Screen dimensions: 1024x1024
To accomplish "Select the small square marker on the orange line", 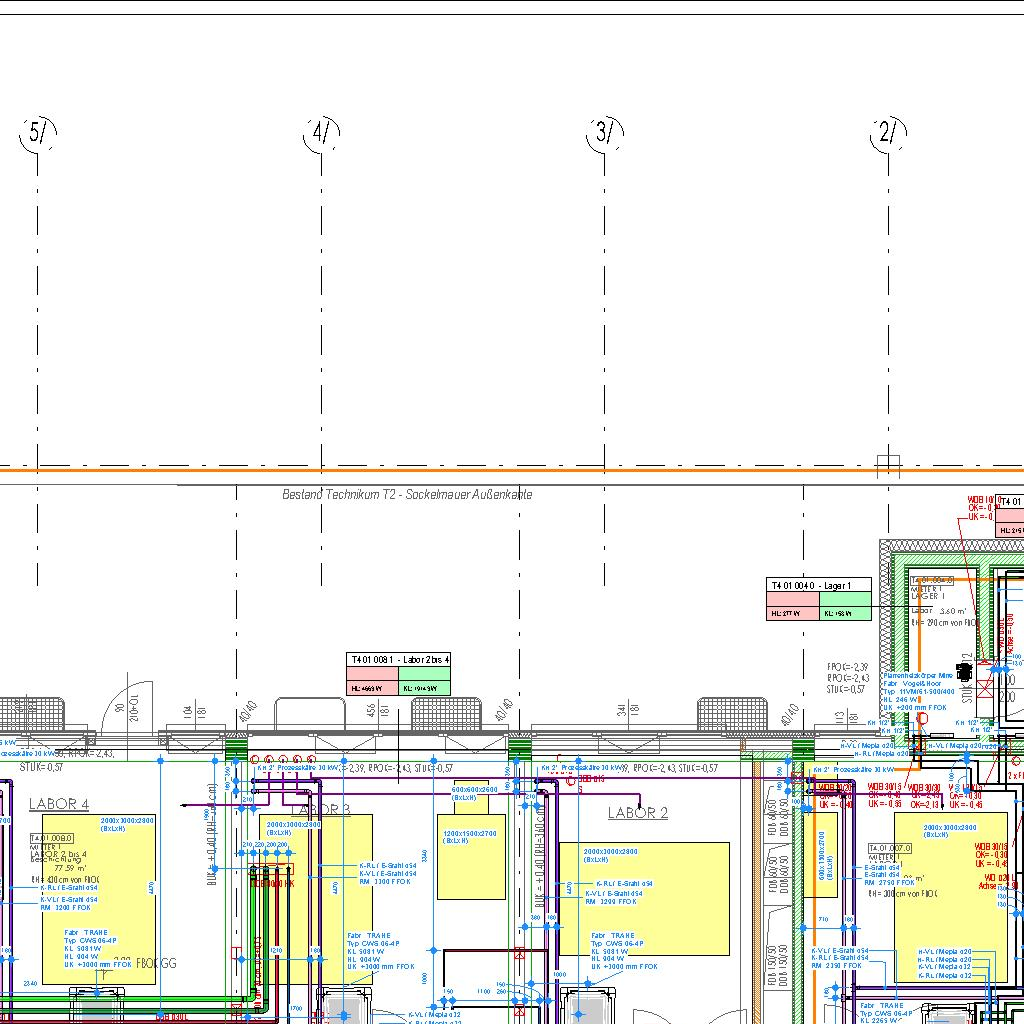I will 888,466.
